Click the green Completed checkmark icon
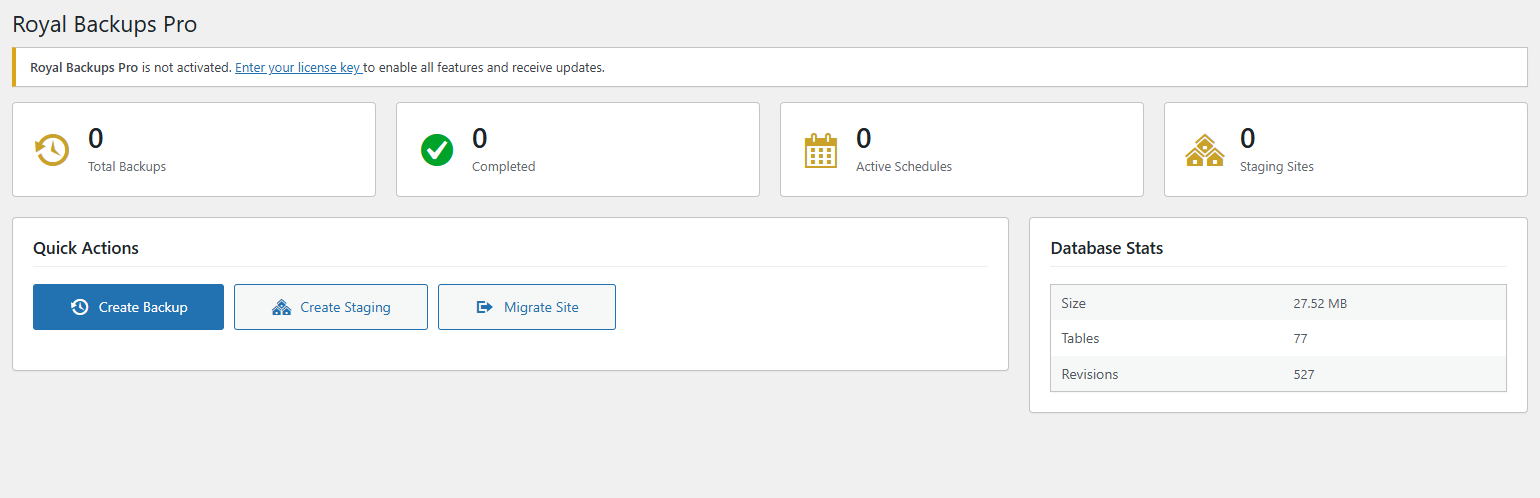 [436, 150]
